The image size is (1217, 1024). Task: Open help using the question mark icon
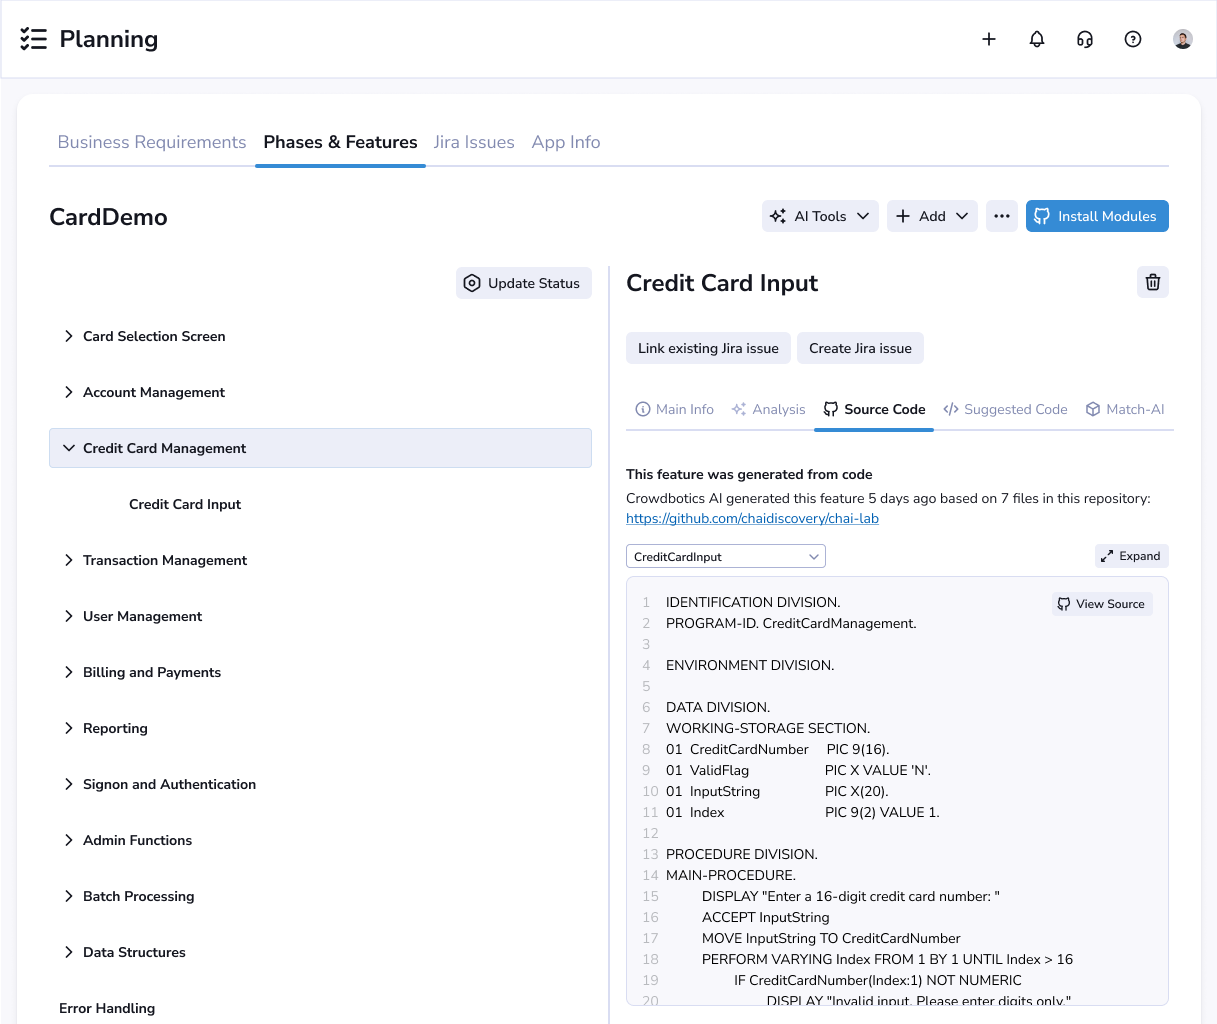point(1132,39)
